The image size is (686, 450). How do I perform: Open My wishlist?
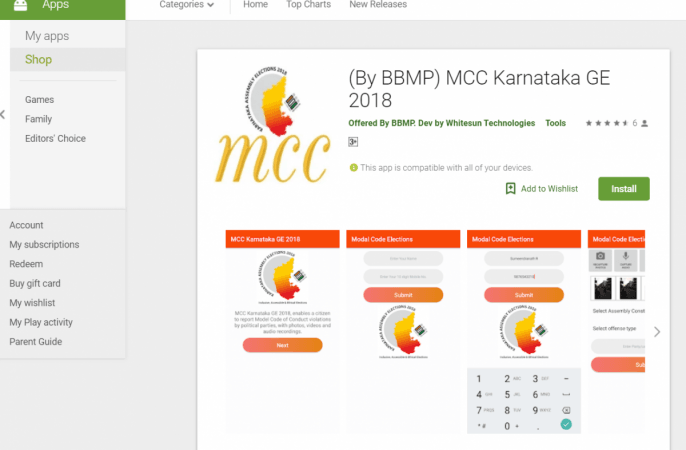tap(32, 303)
